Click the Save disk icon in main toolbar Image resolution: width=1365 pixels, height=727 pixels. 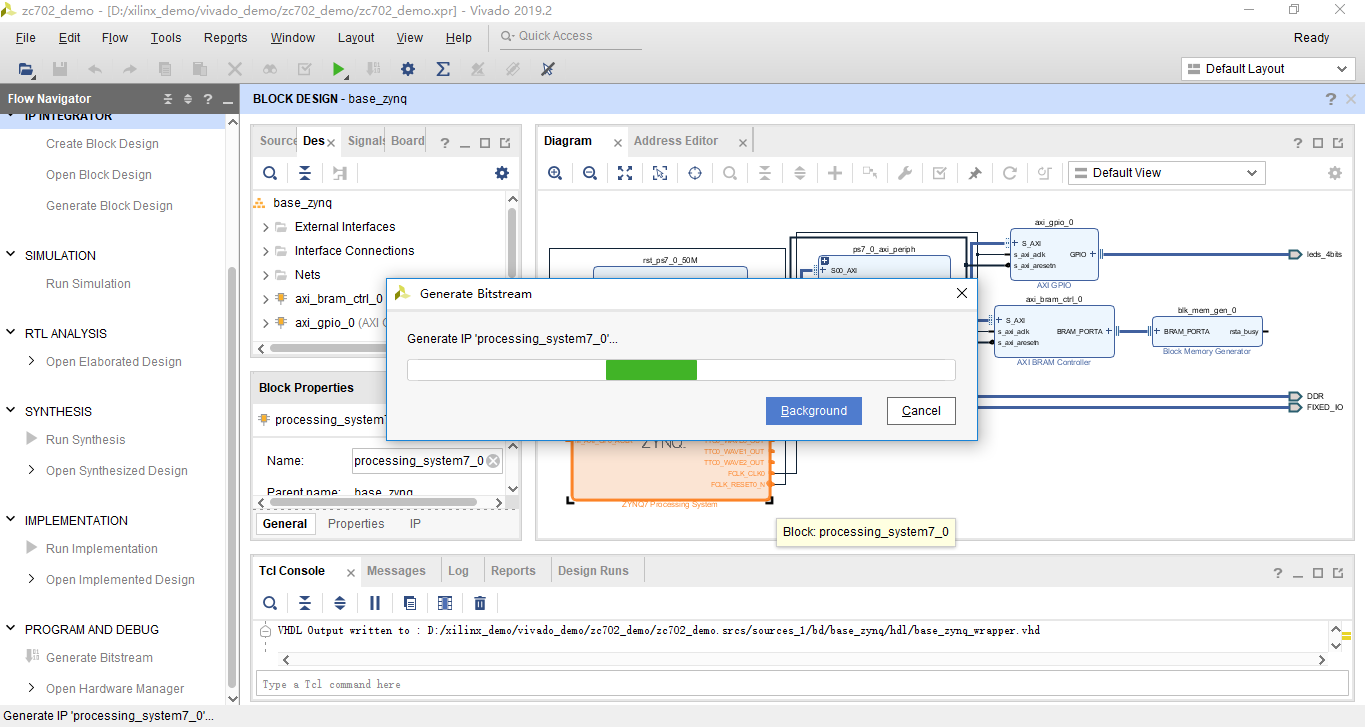pyautogui.click(x=60, y=69)
